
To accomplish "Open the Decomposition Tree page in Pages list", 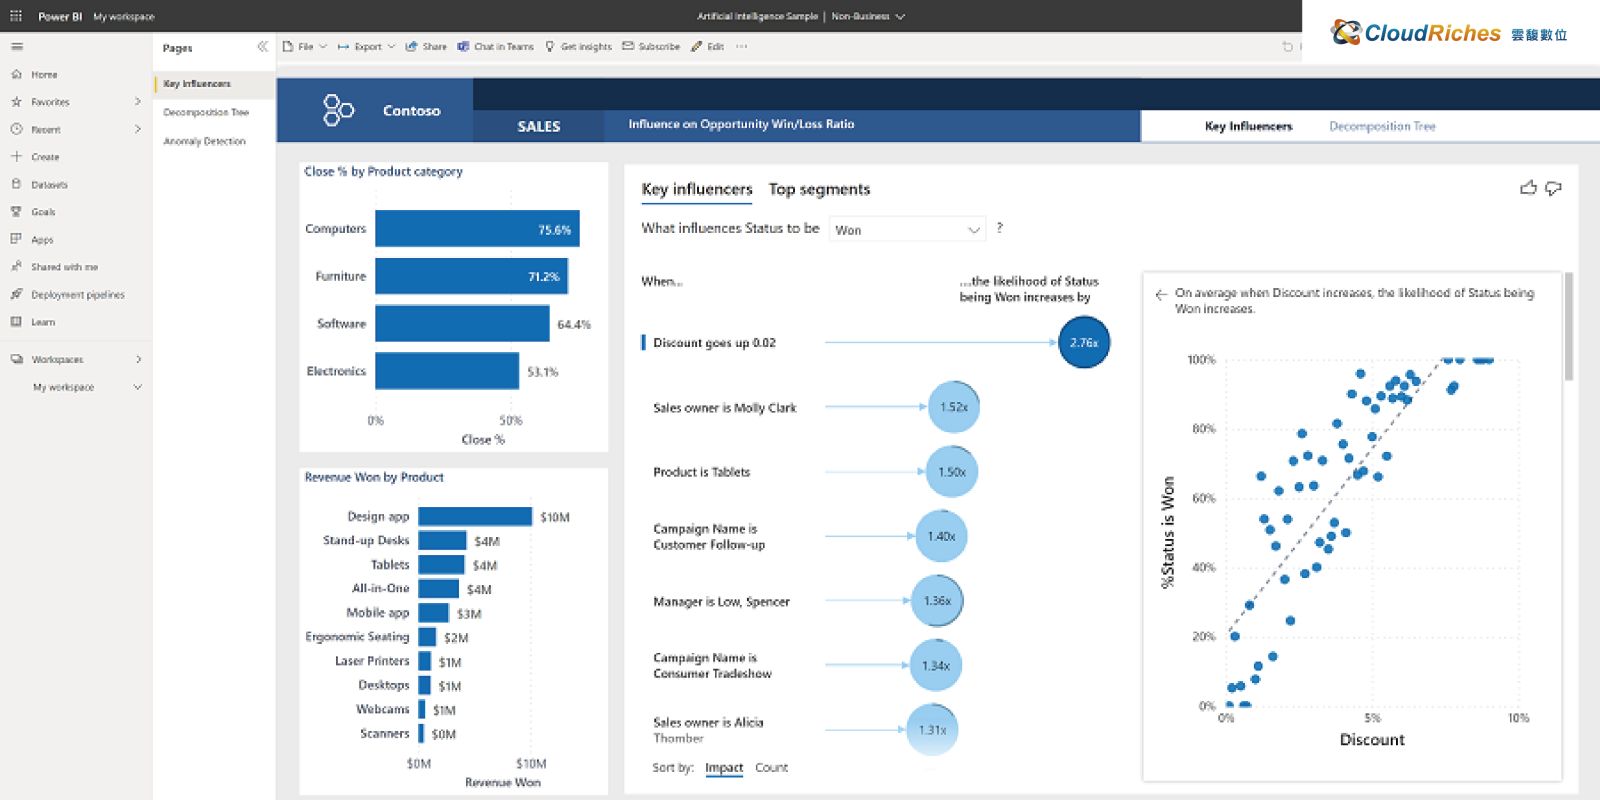I will 206,113.
